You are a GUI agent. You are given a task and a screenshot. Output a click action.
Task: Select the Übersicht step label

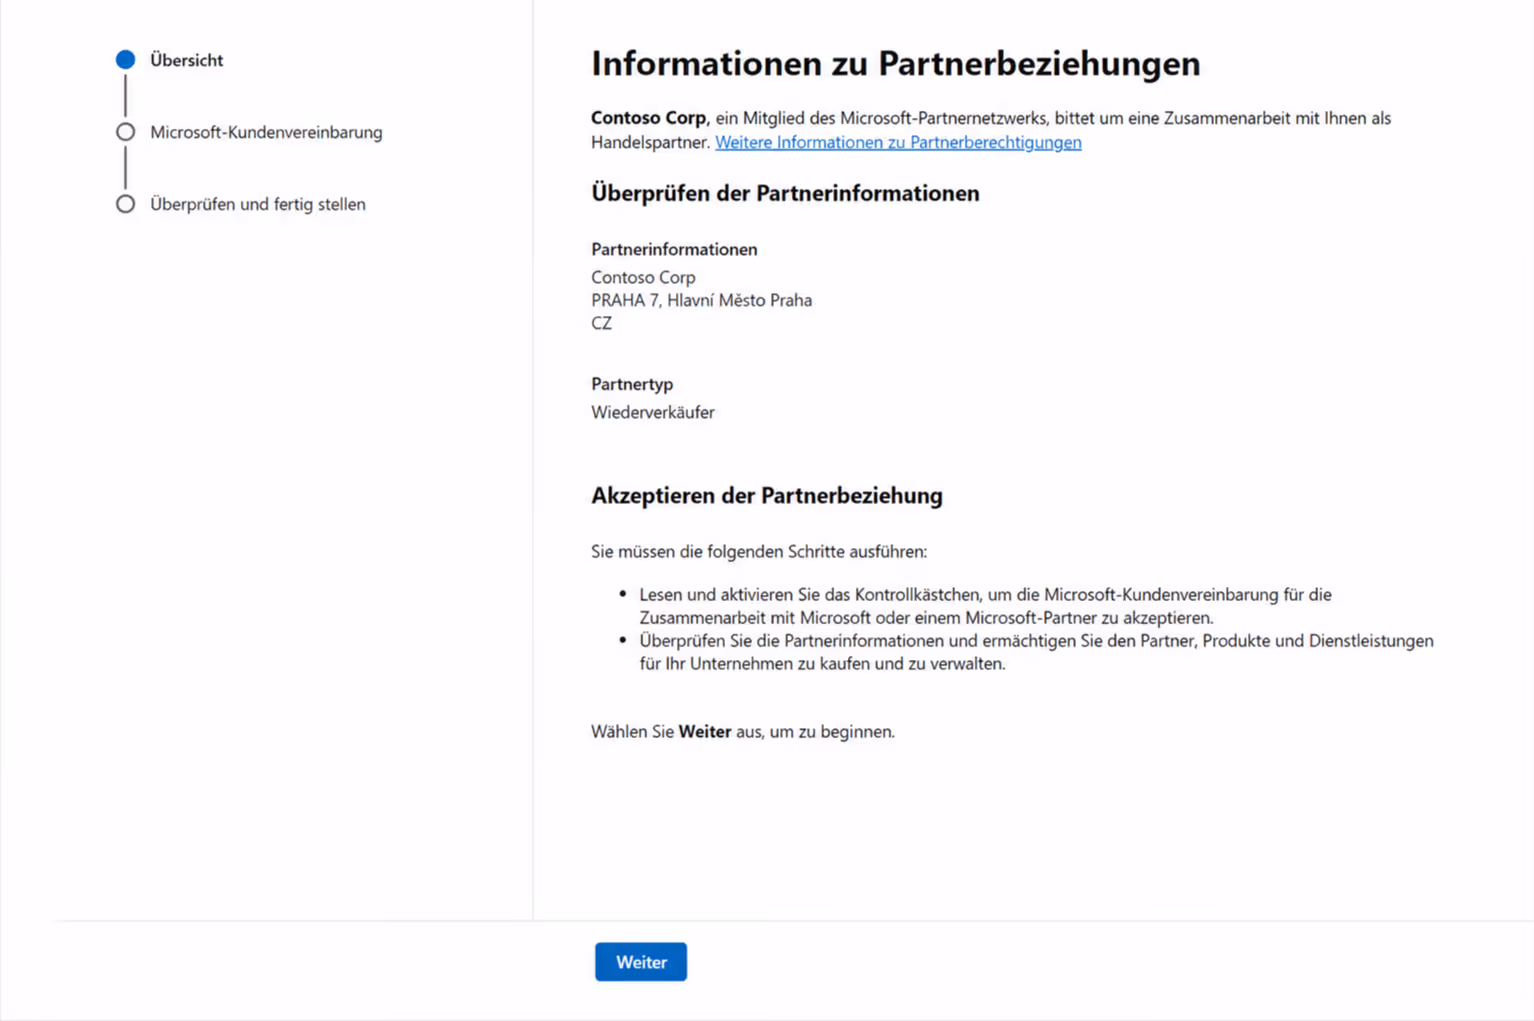(187, 60)
